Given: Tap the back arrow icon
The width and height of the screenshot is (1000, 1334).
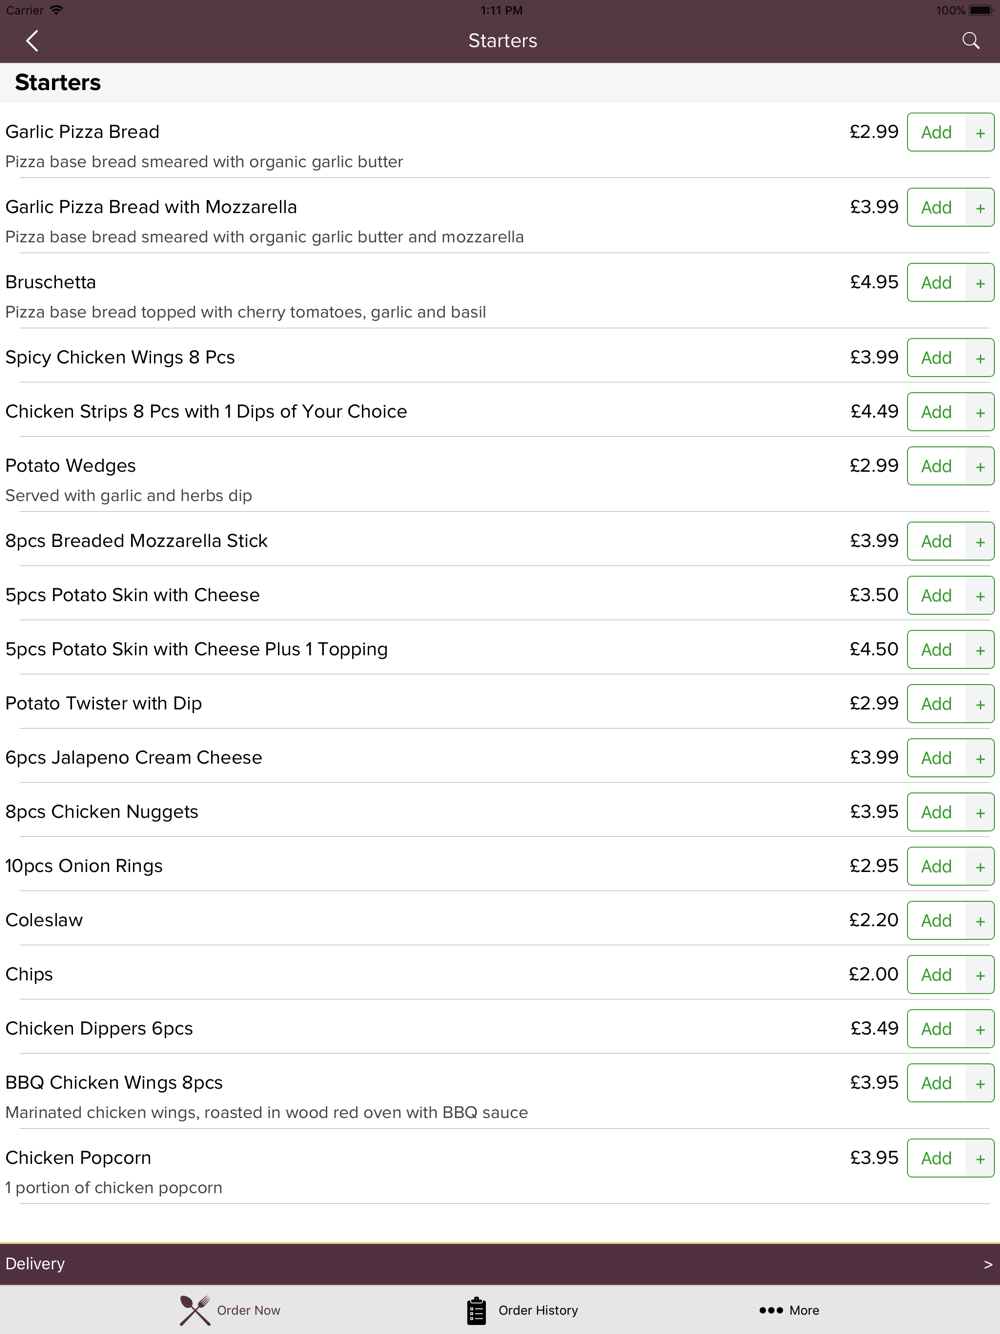Looking at the screenshot, I should 32,41.
